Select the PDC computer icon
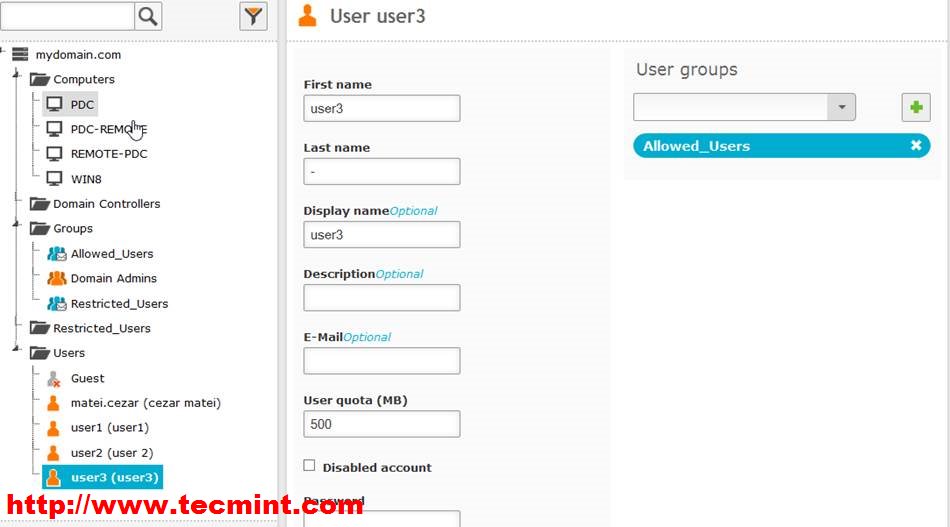The height and width of the screenshot is (527, 950). (54, 104)
